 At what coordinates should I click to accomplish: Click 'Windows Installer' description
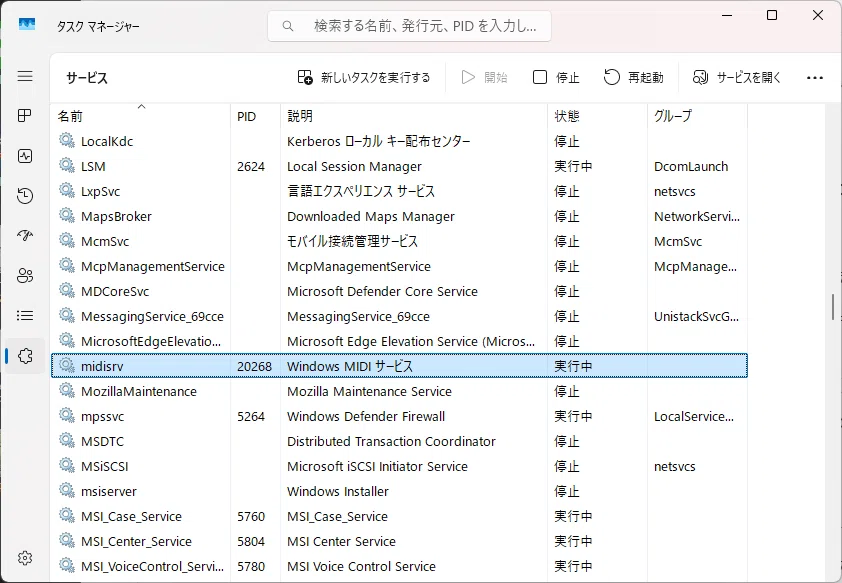coord(337,491)
